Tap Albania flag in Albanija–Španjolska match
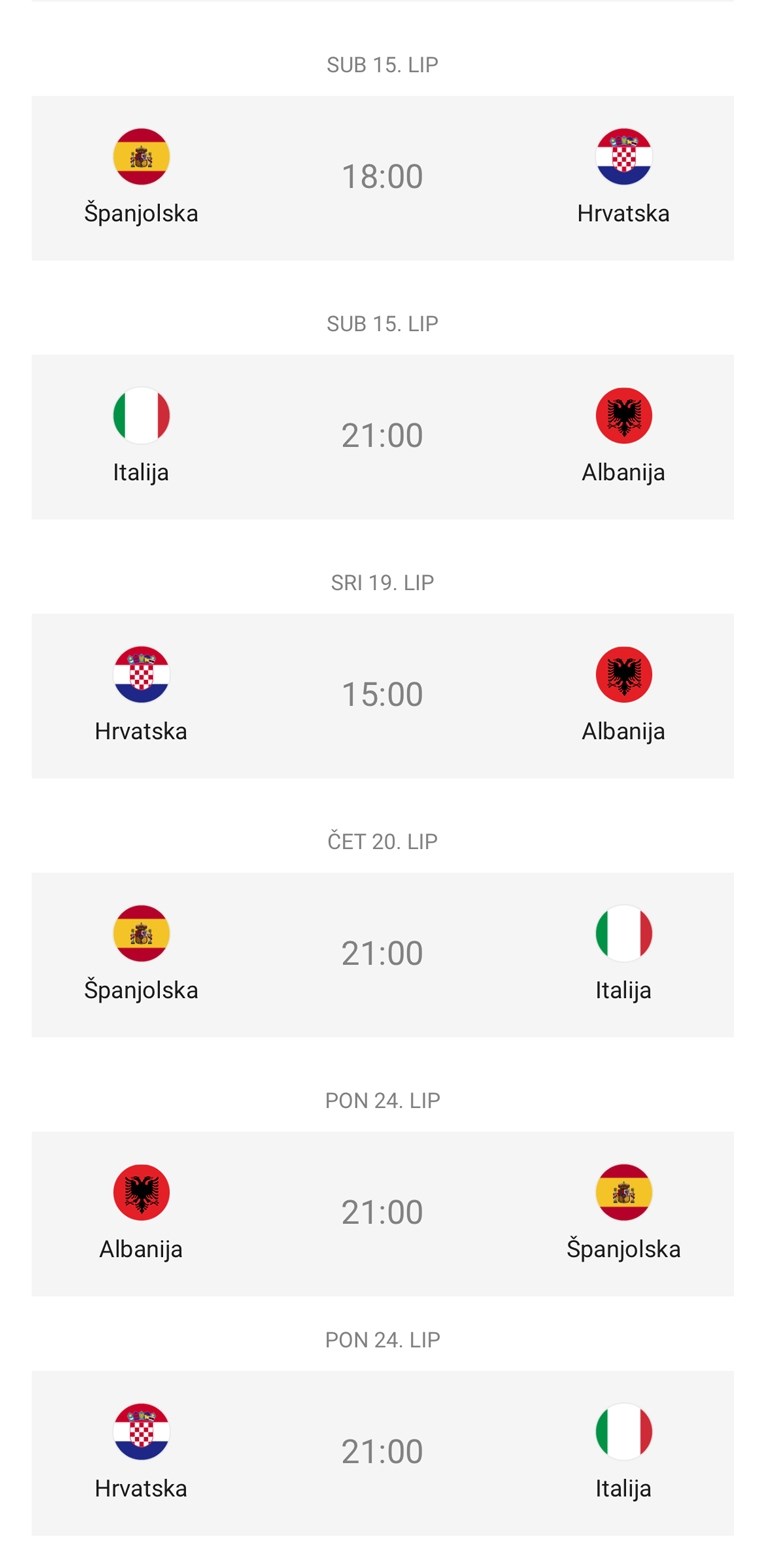Viewport: 765px width, 1555px height. click(x=141, y=1193)
